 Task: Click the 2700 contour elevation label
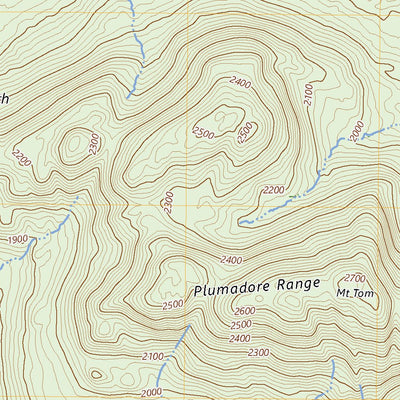click(355, 278)
